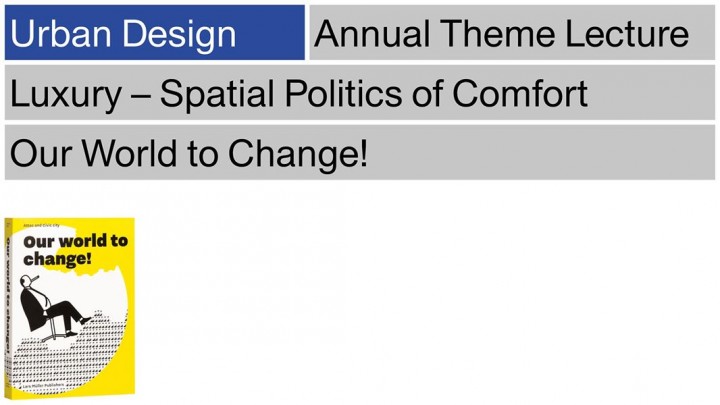This screenshot has height=405, width=720.
Task: Click the word 'Comfort' in the banner
Action: point(520,93)
